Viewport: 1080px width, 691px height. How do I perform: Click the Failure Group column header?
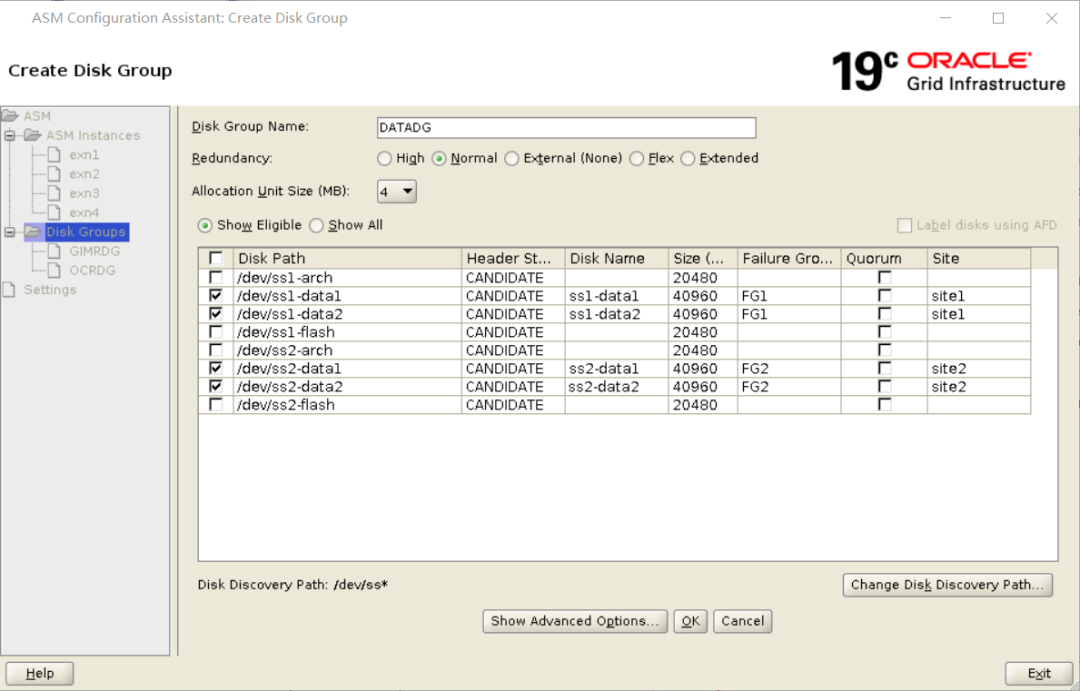[x=789, y=258]
